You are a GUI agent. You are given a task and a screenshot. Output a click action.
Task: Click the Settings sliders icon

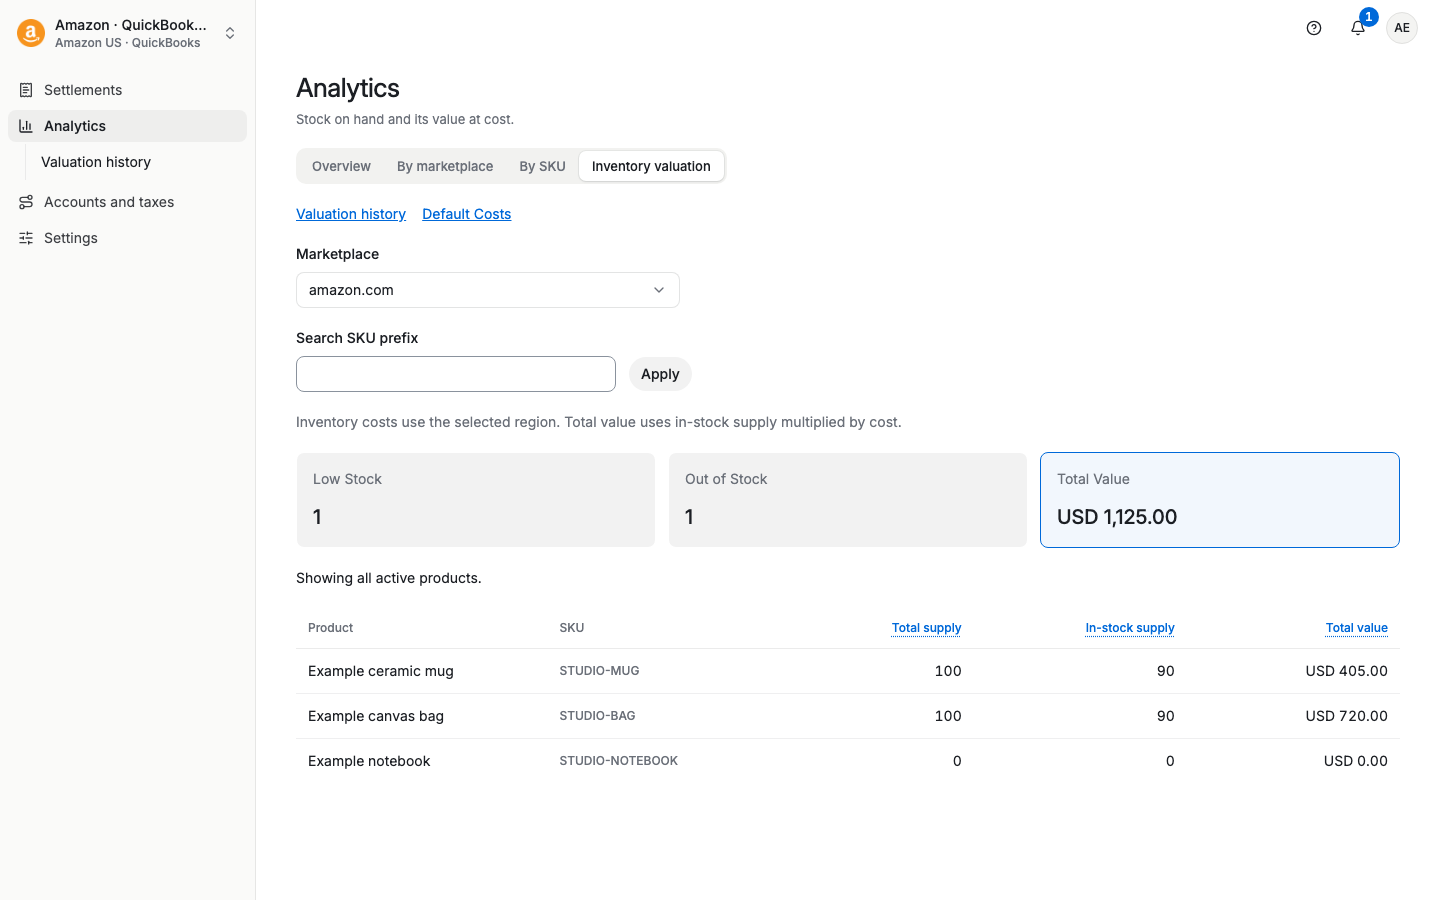pos(26,238)
